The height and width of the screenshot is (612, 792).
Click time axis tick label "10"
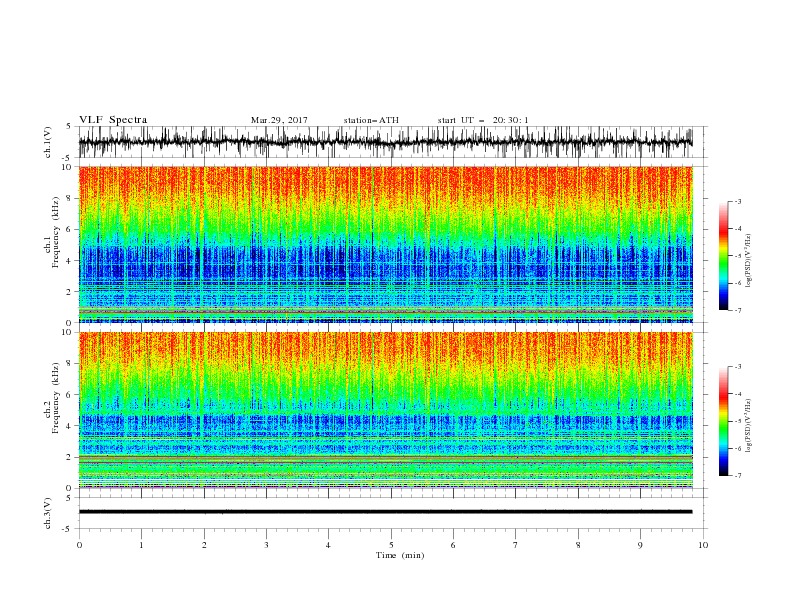coord(703,545)
